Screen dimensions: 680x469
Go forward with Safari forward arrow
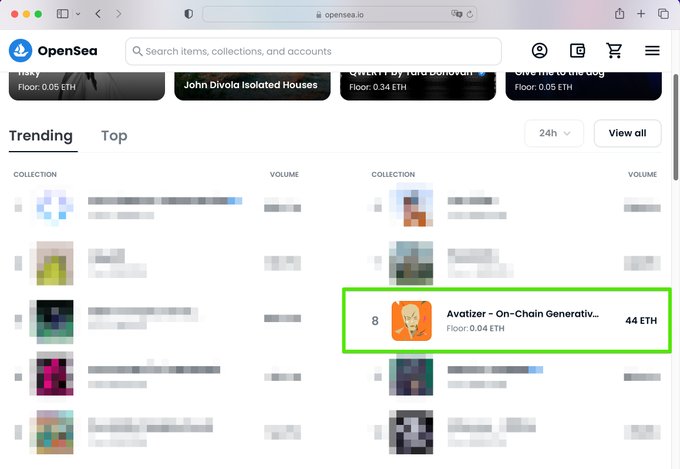click(x=118, y=14)
